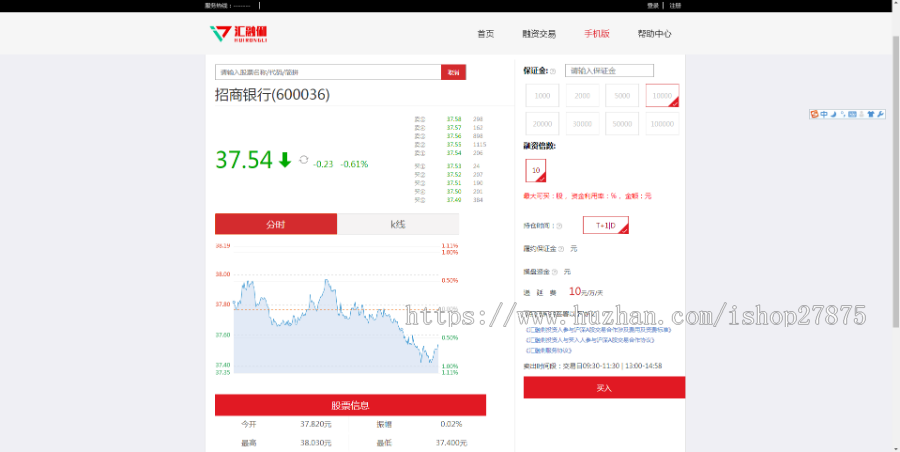Image resolution: width=900 pixels, height=452 pixels.
Task: Open the first agreement link about fee standards
Action: (598, 330)
